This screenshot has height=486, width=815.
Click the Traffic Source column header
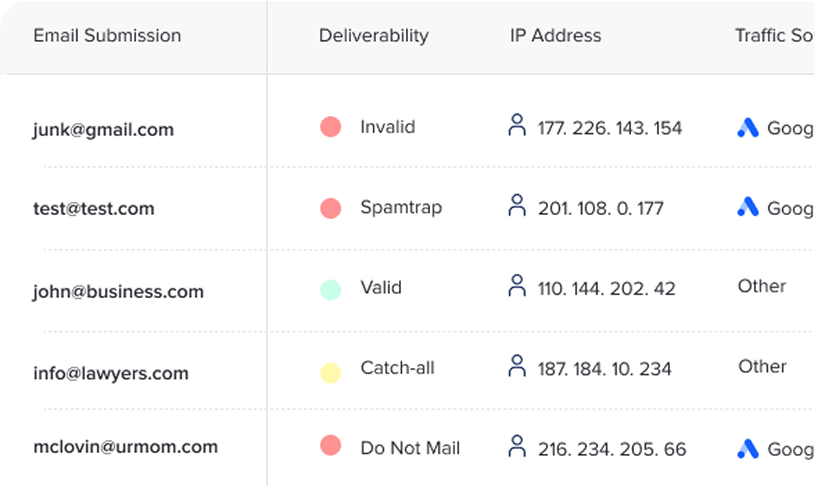pos(773,36)
